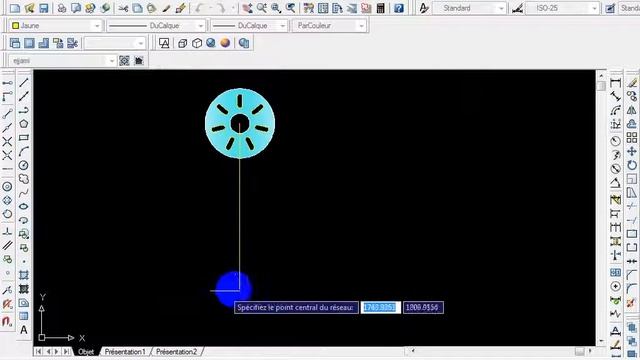
Task: Toggle the Center object snap
Action: coord(7,187)
